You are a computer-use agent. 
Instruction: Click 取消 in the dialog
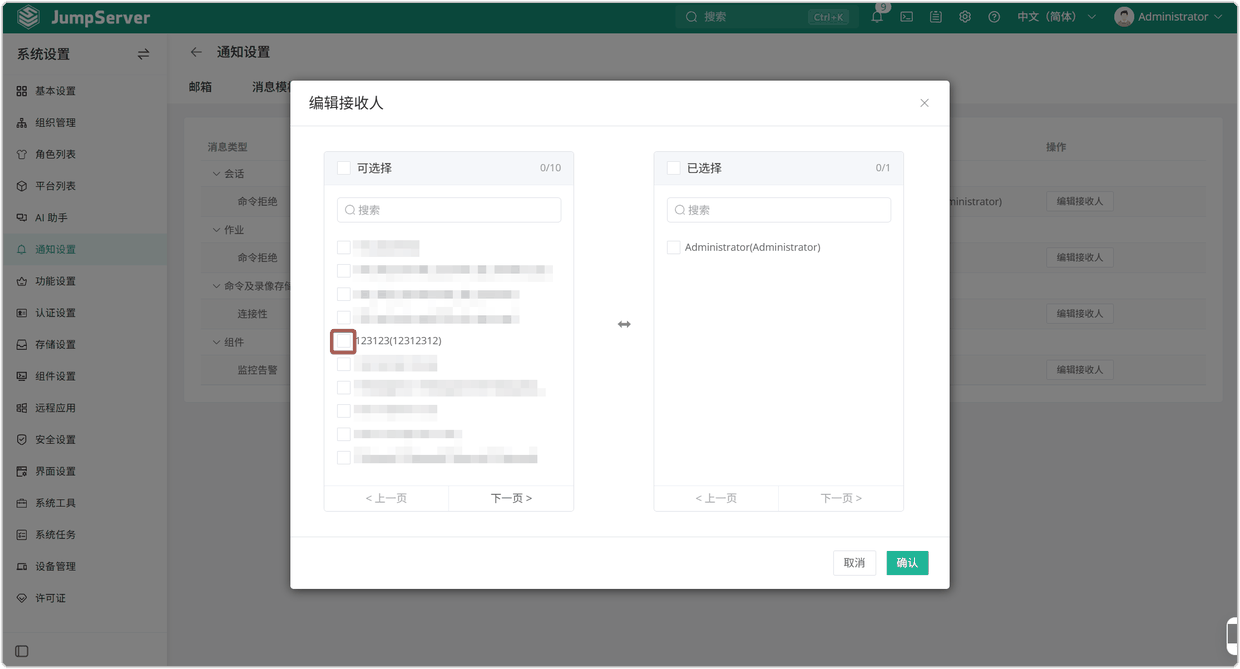(x=854, y=563)
